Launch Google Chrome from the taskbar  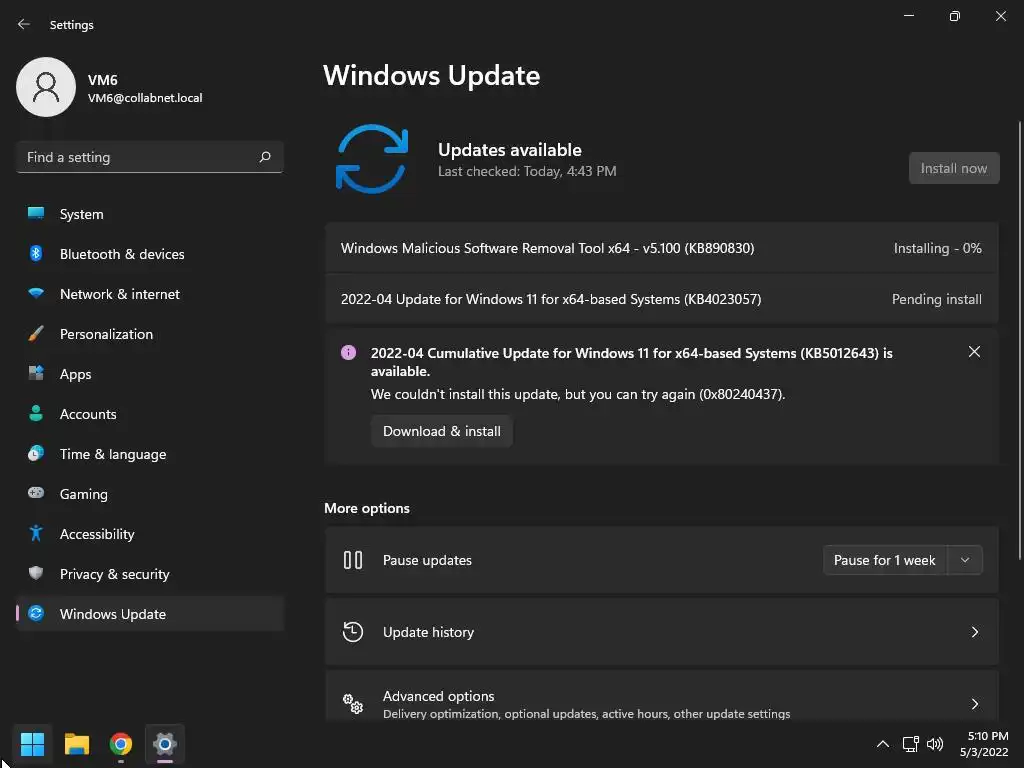click(x=121, y=744)
